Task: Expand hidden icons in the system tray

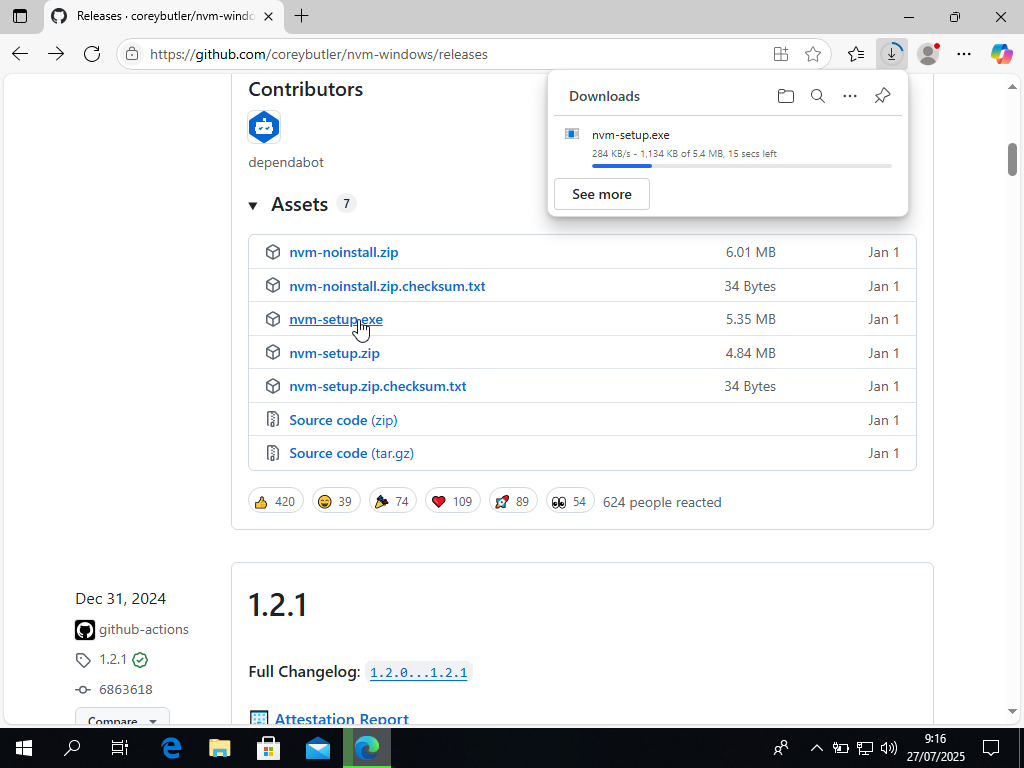Action: click(x=817, y=747)
